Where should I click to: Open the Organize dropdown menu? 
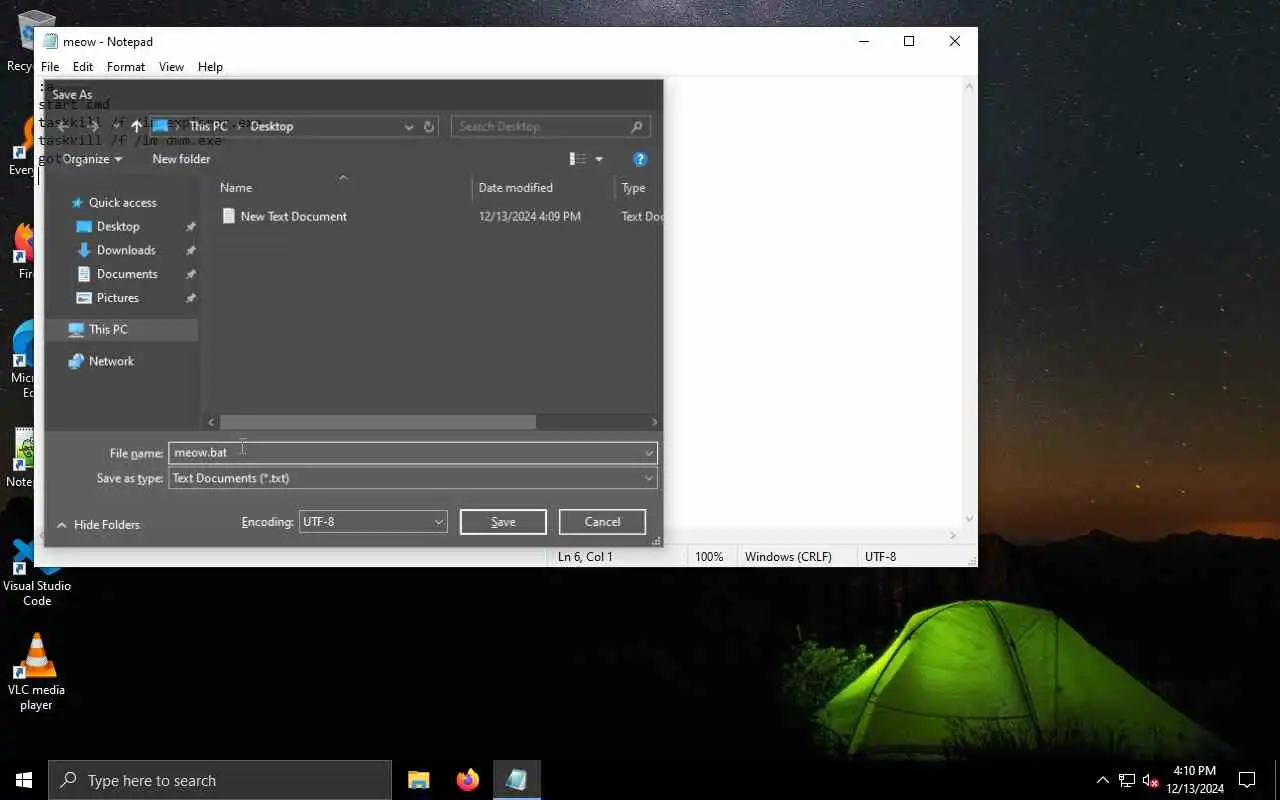pyautogui.click(x=92, y=159)
